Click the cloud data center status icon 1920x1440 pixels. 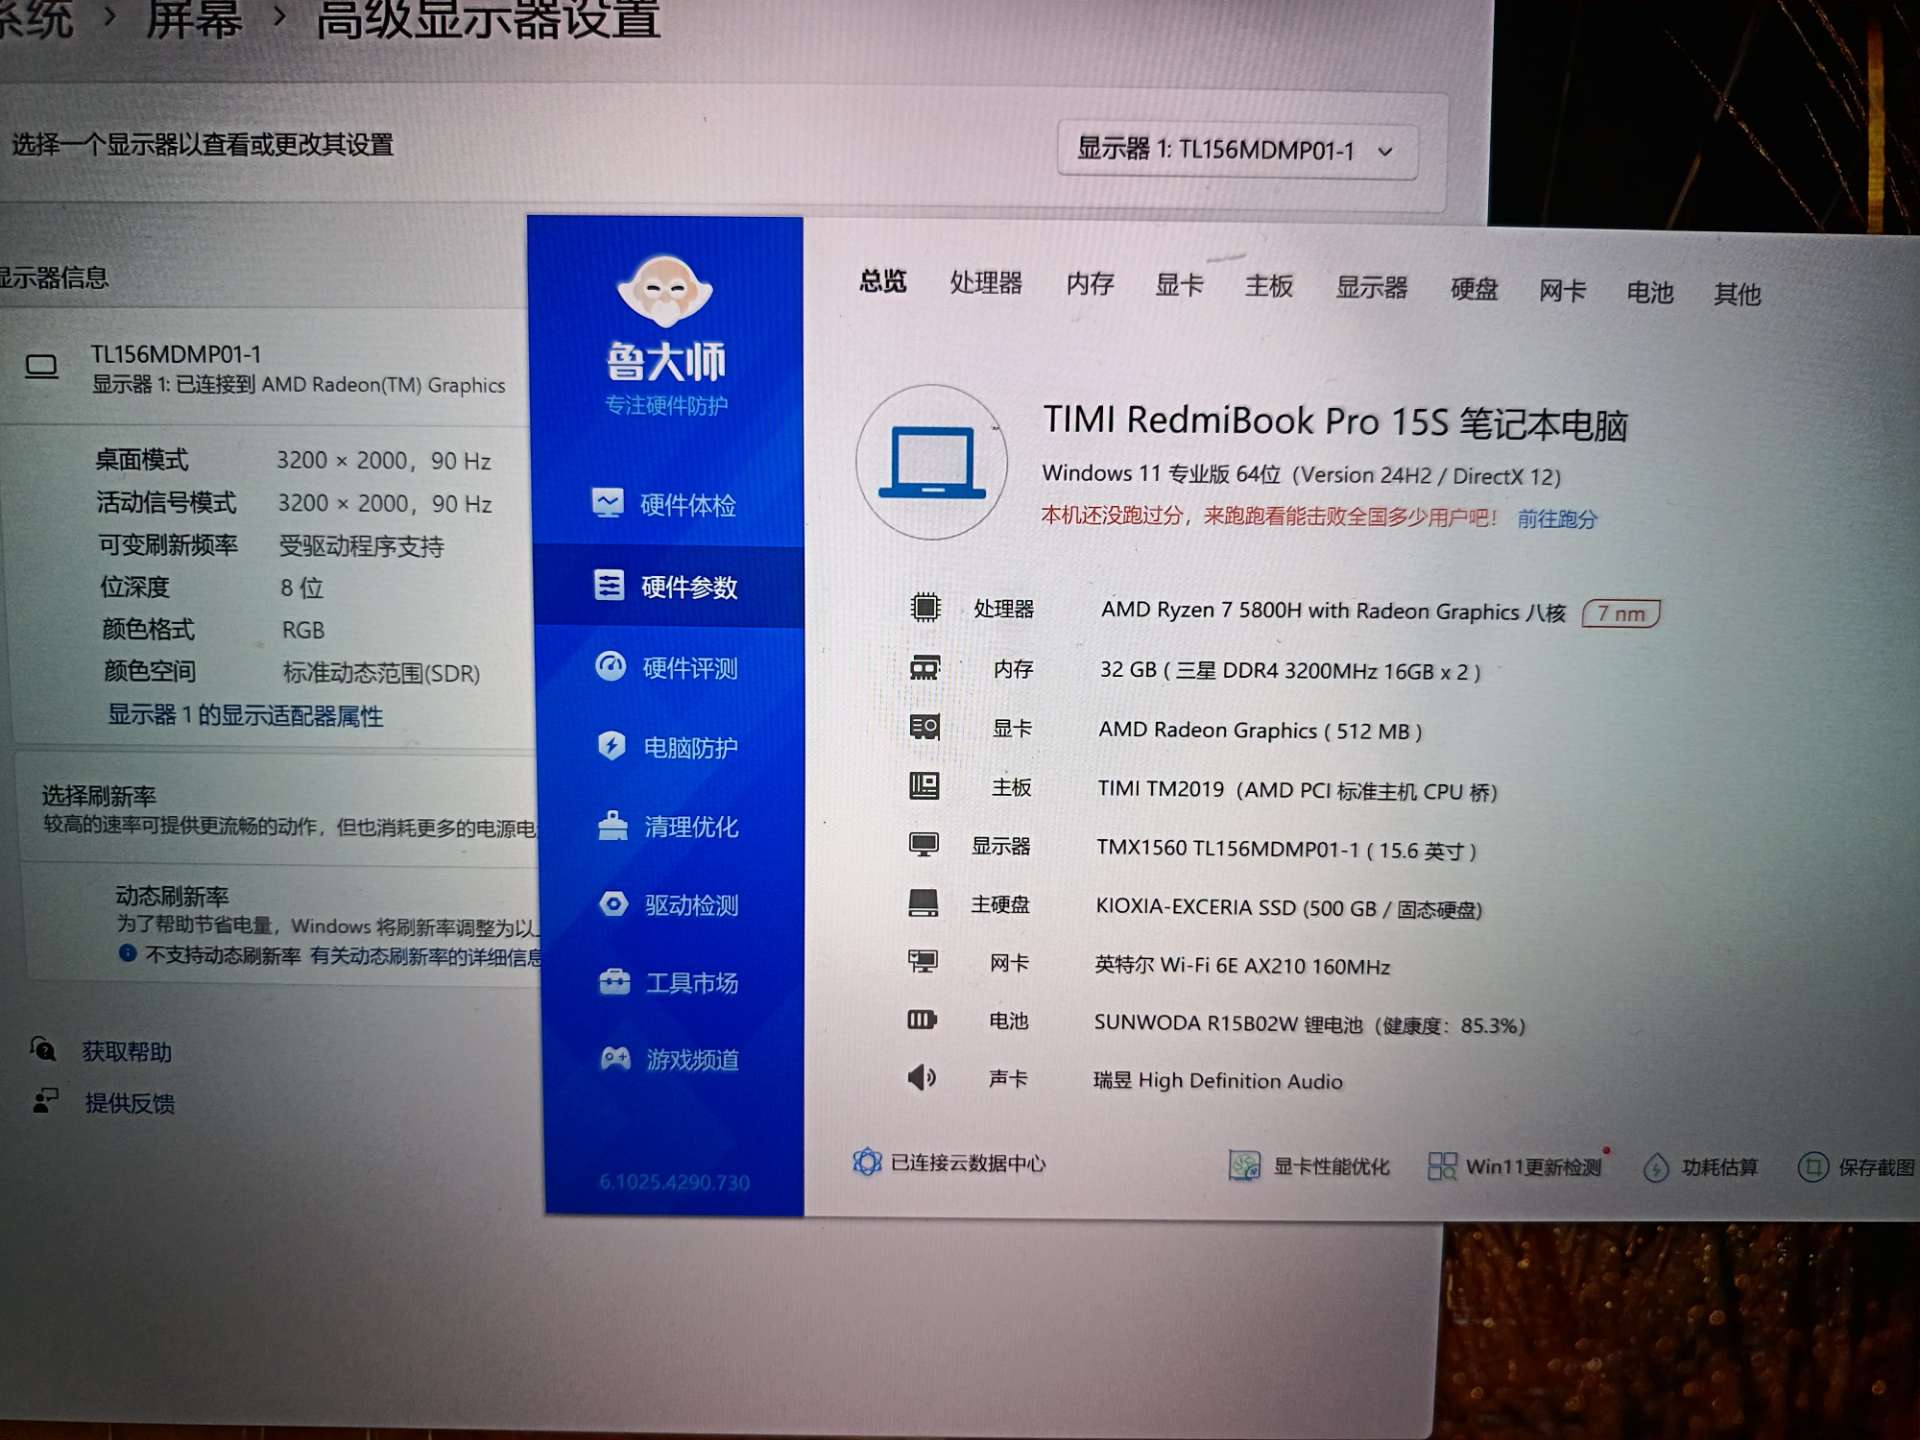867,1161
